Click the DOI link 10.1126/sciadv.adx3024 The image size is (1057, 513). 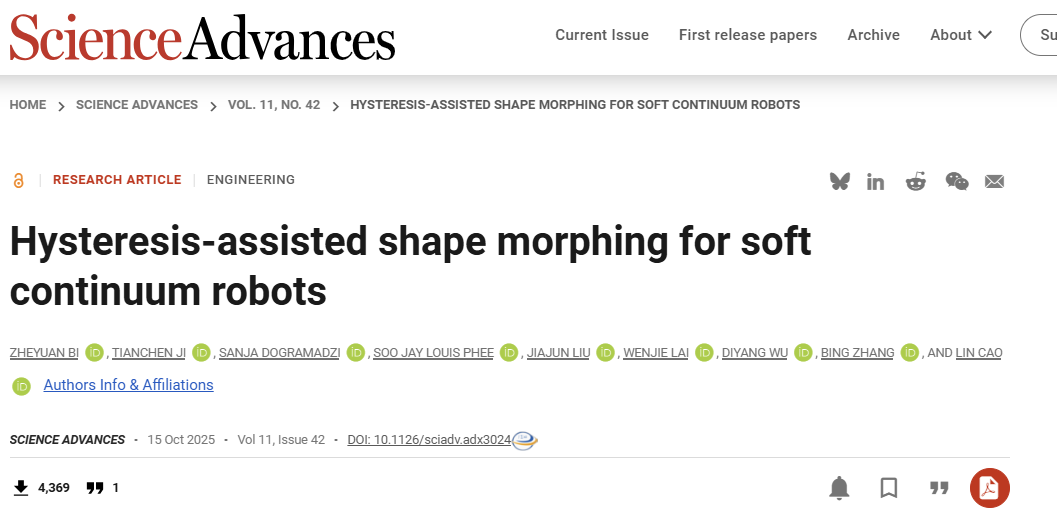click(x=429, y=440)
